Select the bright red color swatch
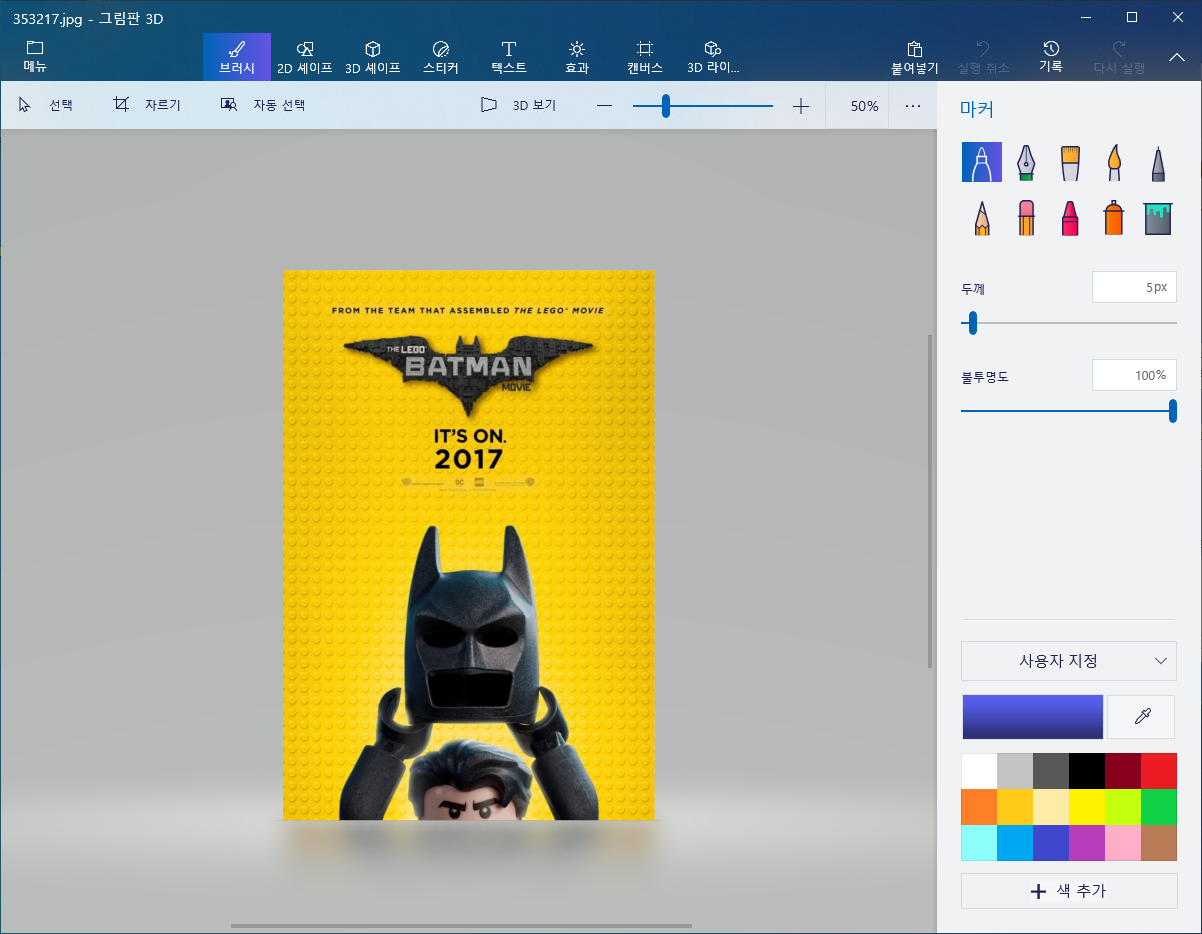 (1159, 771)
